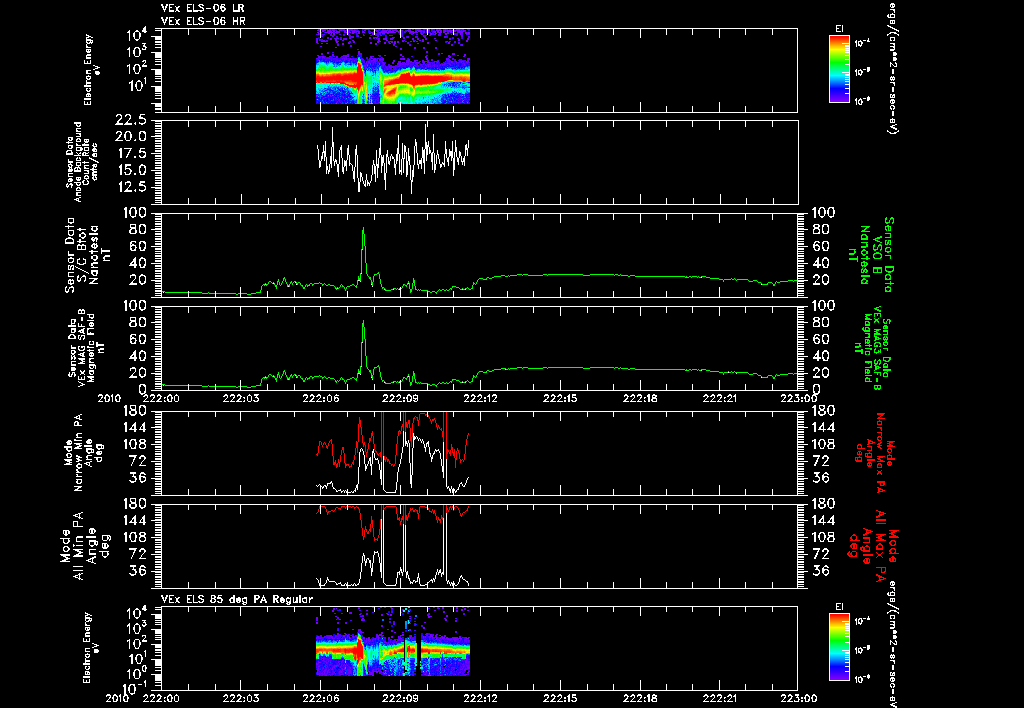Click the 222:03 label under the MAG SAF-B panel

[x=241, y=398]
